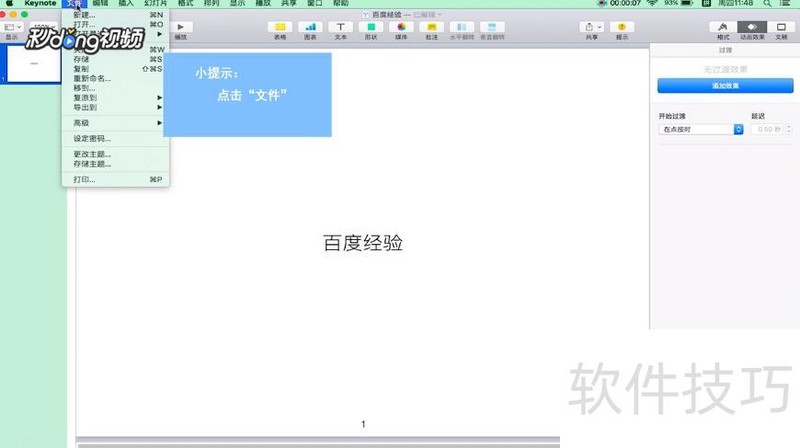
Task: Choose 移到... in the File menu
Action: pyautogui.click(x=115, y=88)
